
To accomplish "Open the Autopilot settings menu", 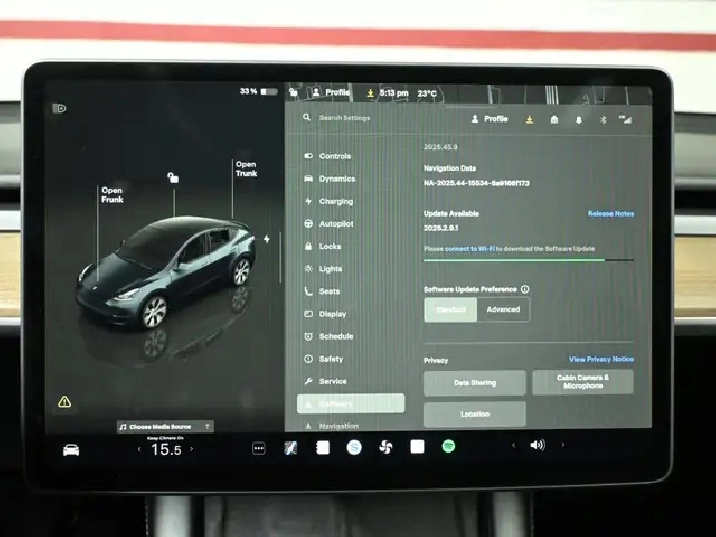I will click(336, 224).
